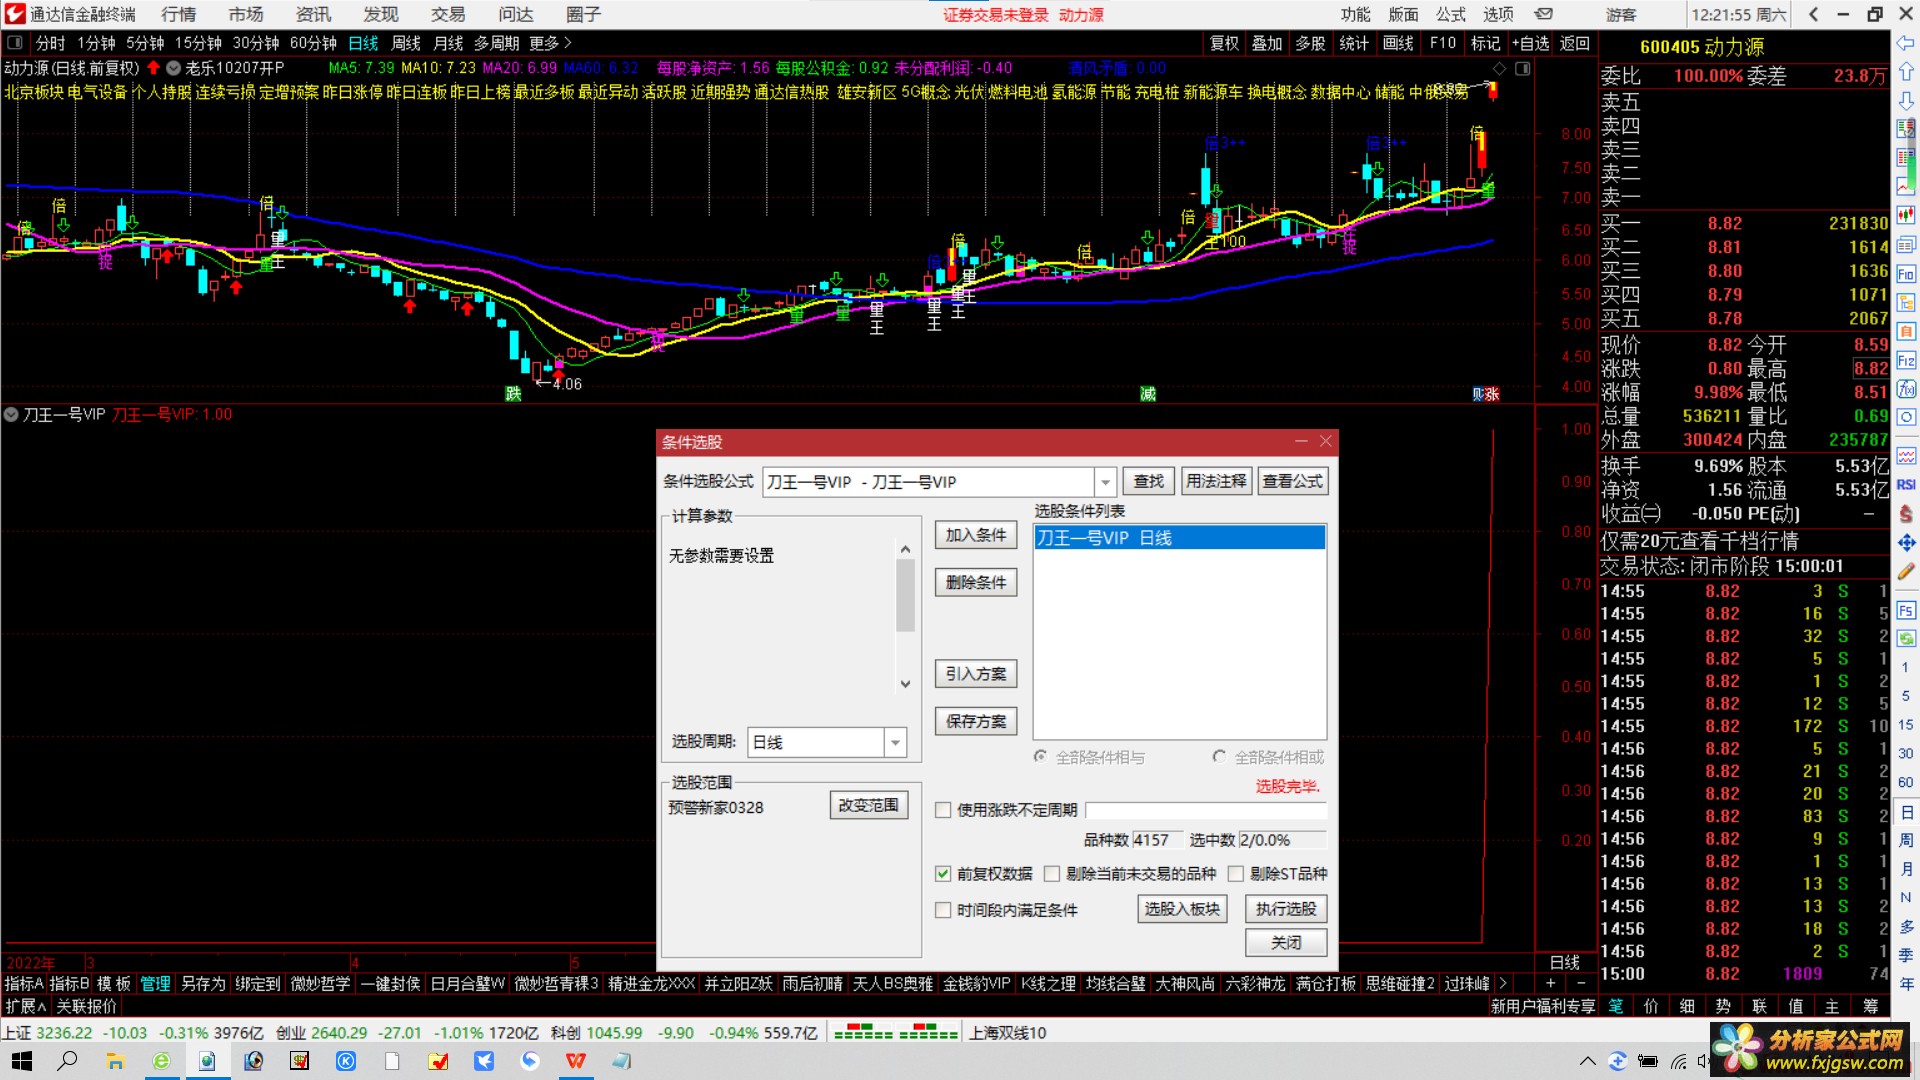Click the diamond icon above the price chart
Screen dimensions: 1920x1080
click(1498, 69)
